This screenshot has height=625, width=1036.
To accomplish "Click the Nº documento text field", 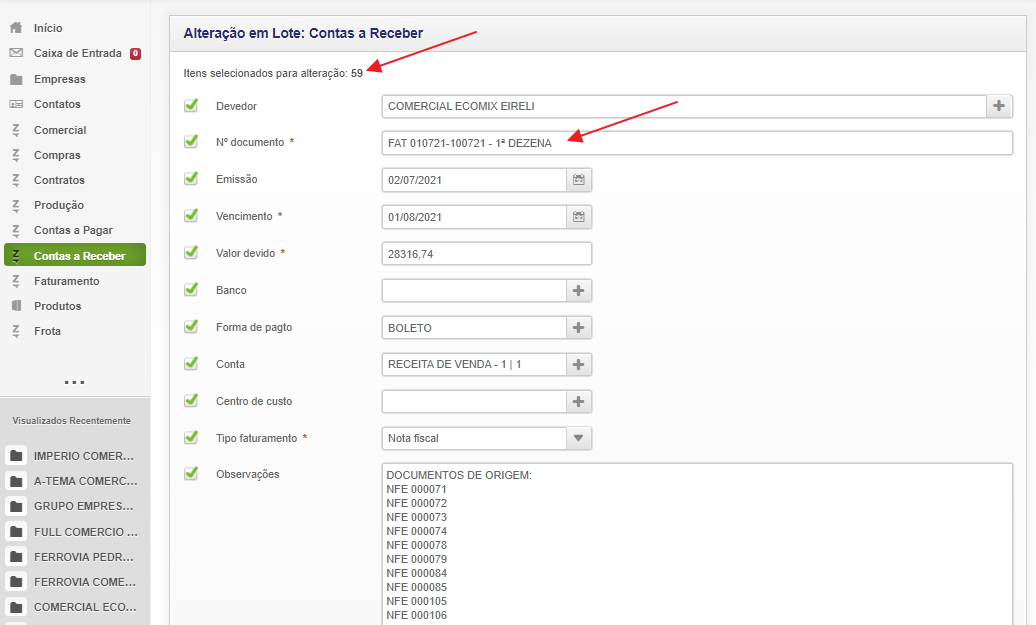I will [x=696, y=143].
